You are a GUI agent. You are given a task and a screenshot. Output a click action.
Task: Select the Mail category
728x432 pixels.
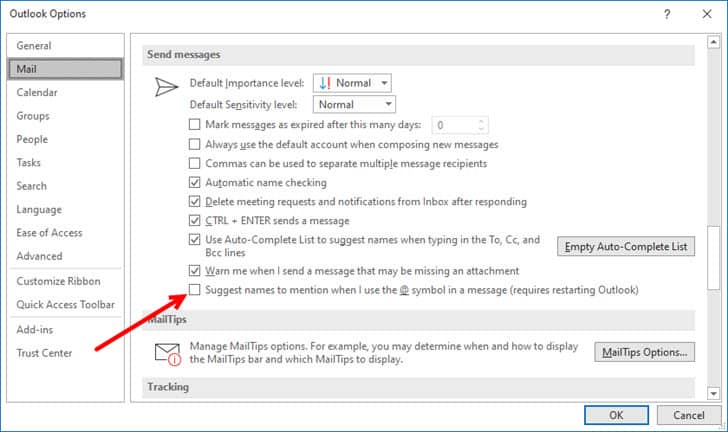click(x=65, y=69)
